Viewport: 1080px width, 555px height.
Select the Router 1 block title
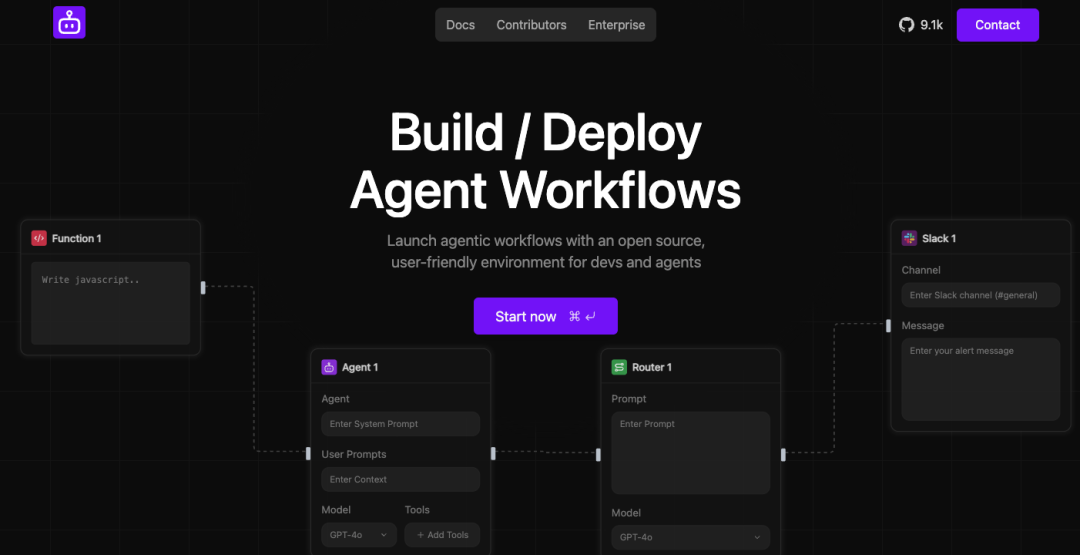[652, 367]
